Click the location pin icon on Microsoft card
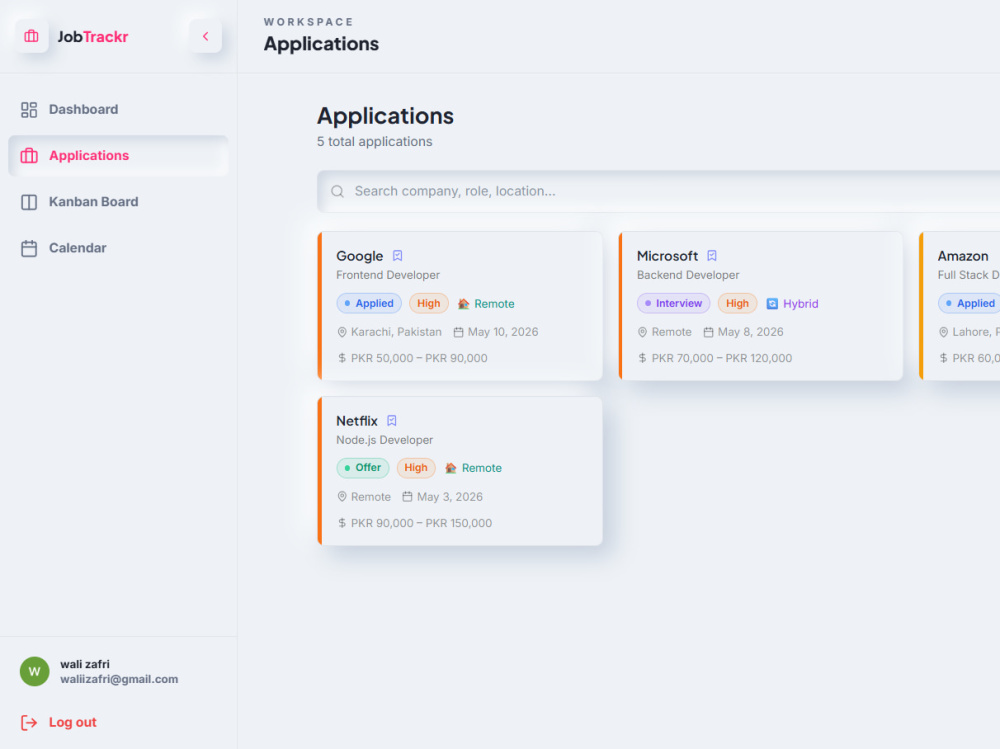 642,332
